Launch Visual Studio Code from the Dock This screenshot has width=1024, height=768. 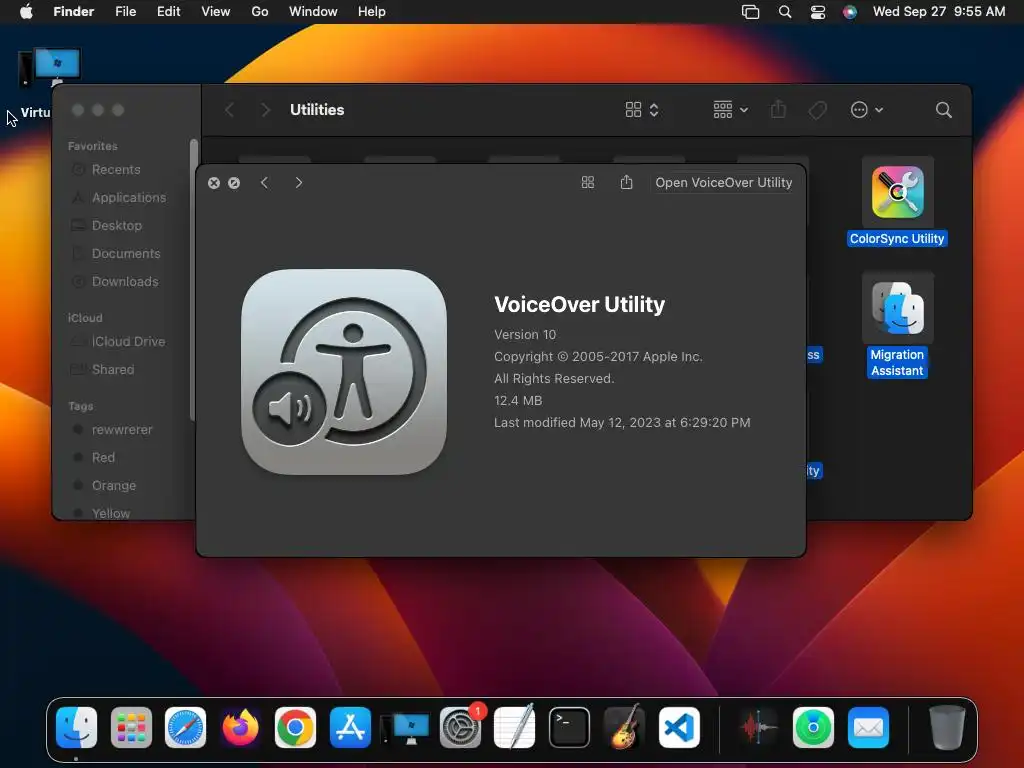point(679,727)
